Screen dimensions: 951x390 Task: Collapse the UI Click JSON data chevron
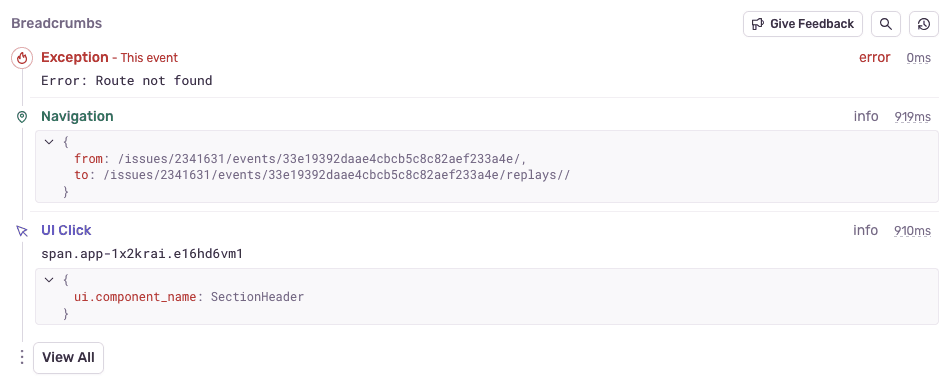tap(49, 280)
